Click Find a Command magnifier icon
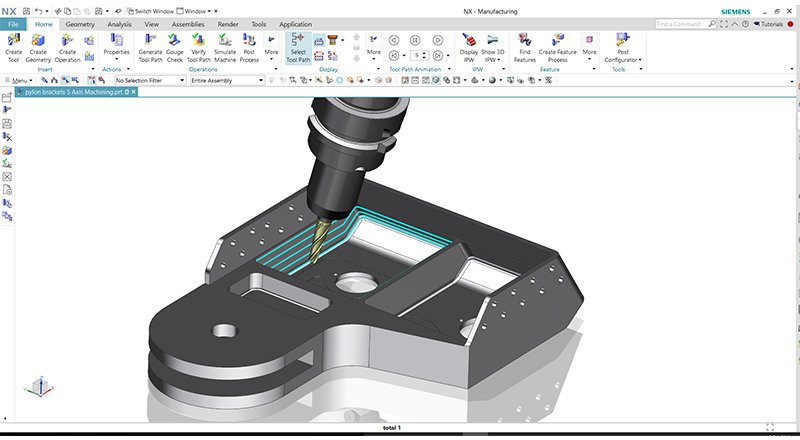Screen dimensions: 800x440 [712, 23]
